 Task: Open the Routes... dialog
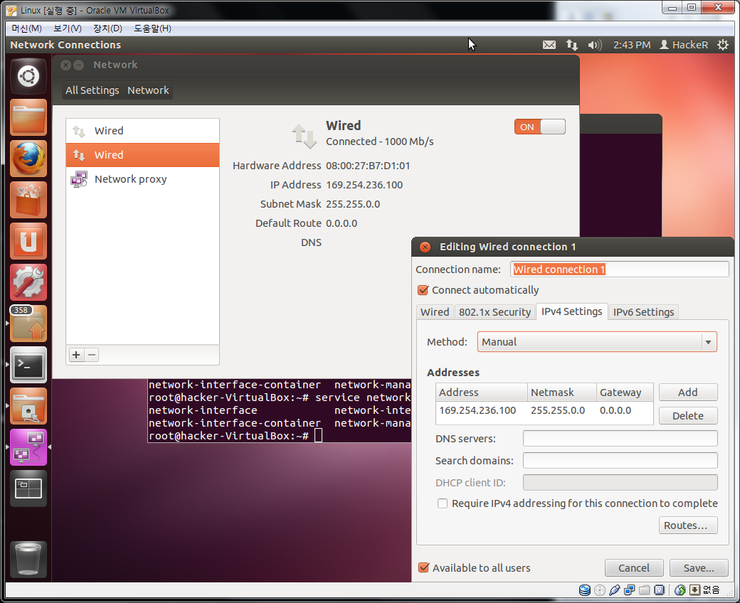[x=688, y=525]
